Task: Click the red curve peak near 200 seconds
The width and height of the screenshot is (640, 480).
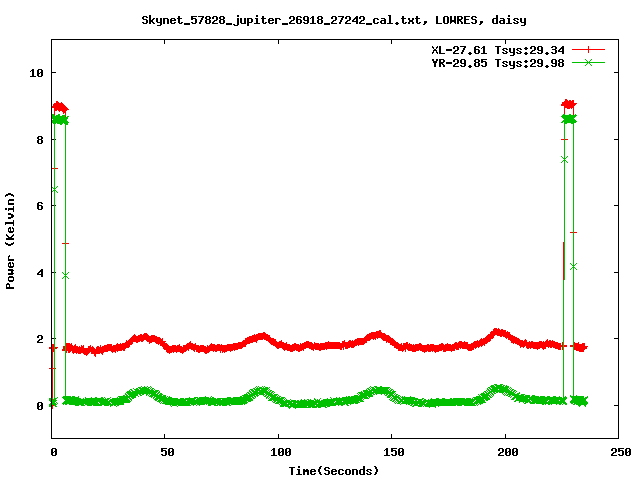Action: pos(497,333)
